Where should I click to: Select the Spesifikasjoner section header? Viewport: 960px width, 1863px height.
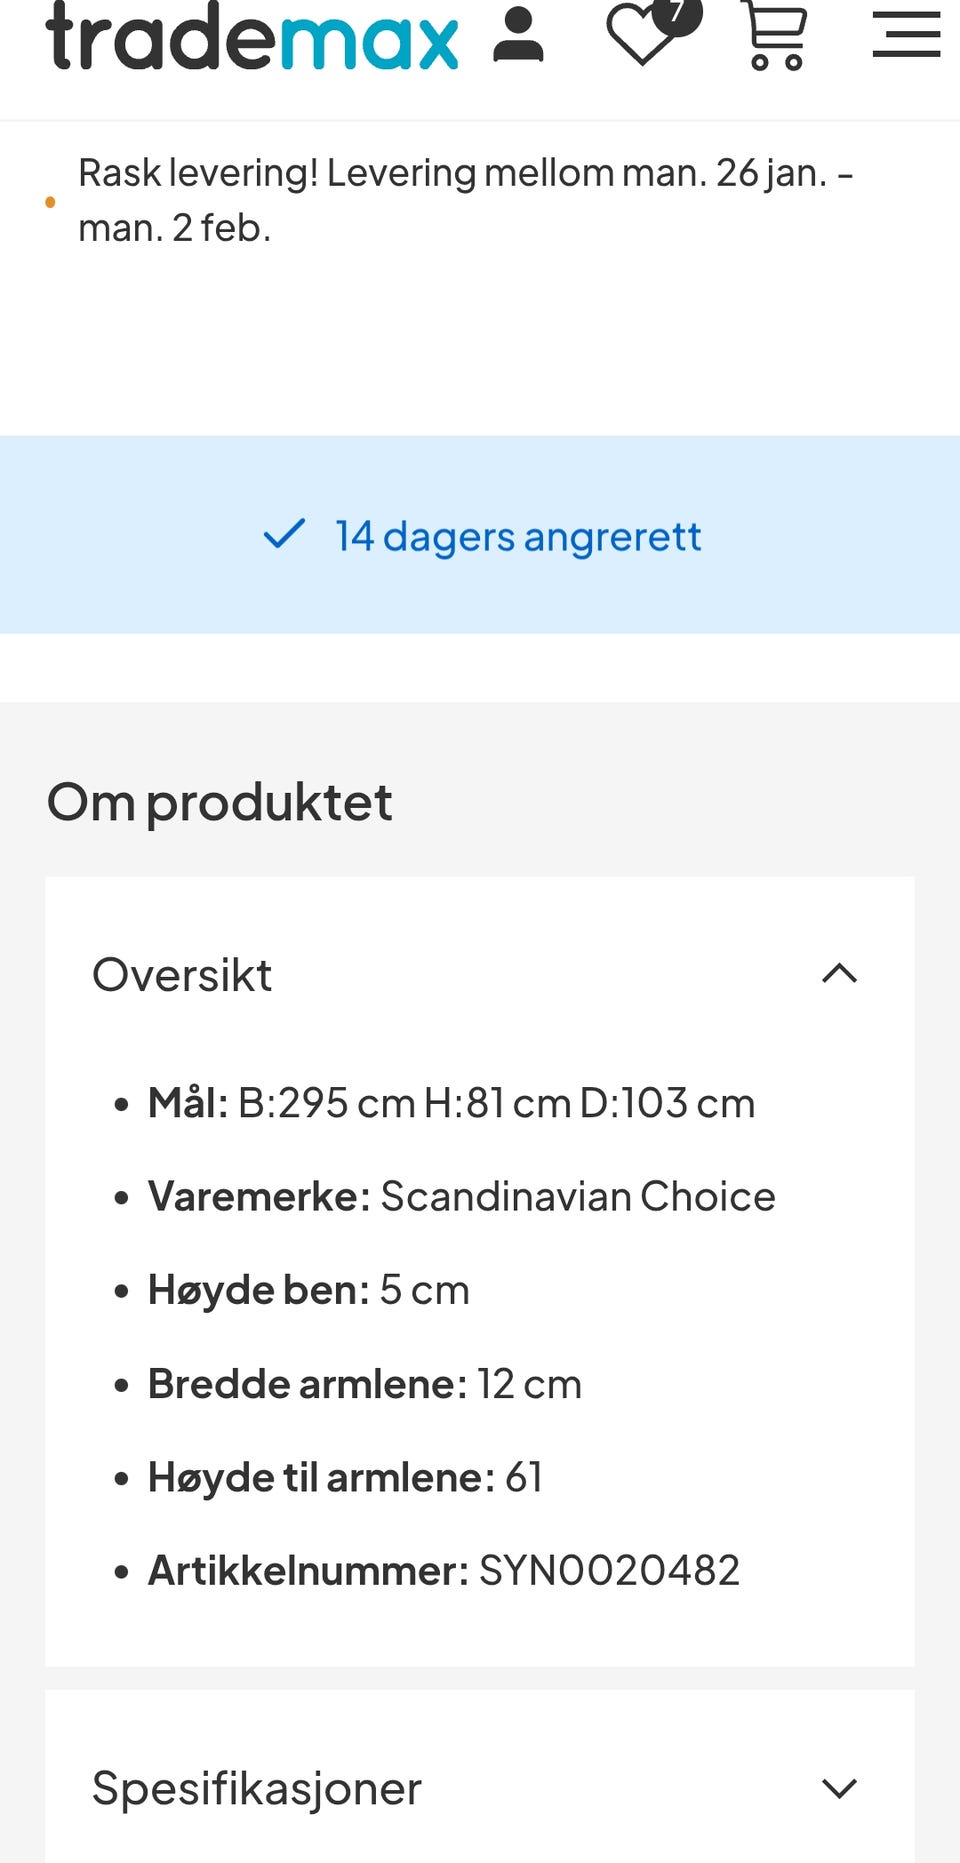click(x=256, y=1787)
